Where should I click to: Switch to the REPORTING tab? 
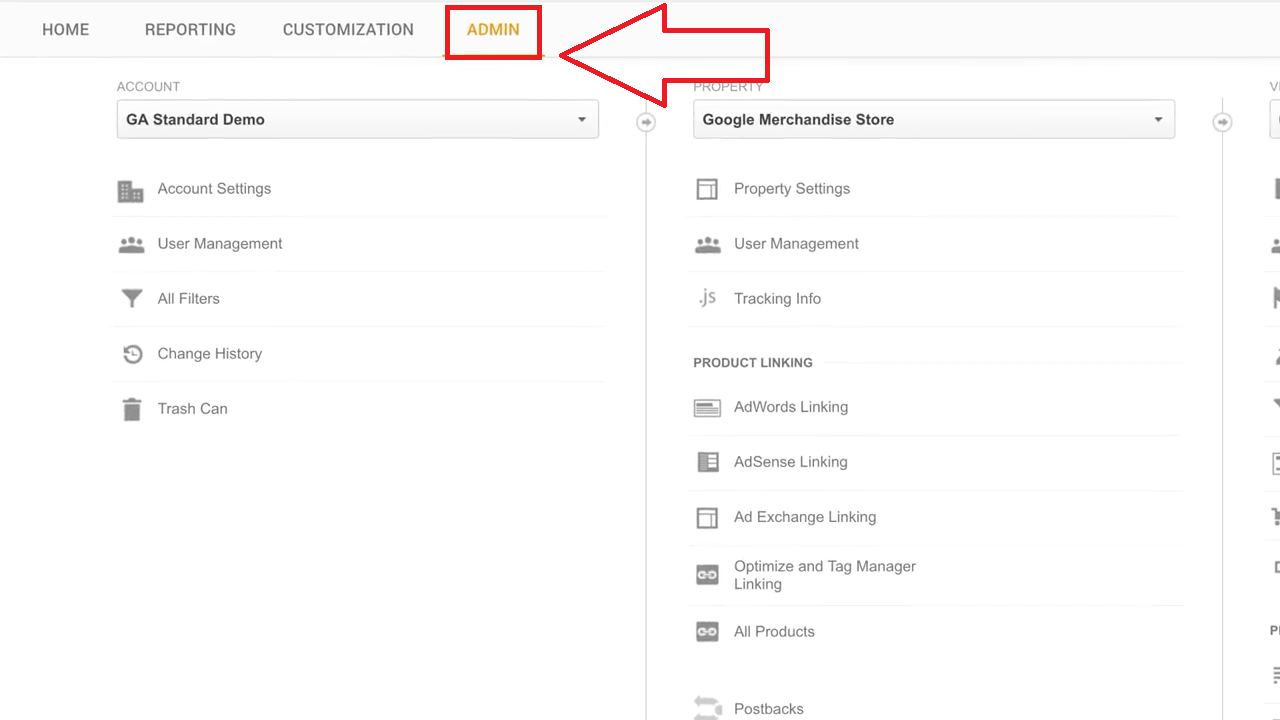pos(190,30)
